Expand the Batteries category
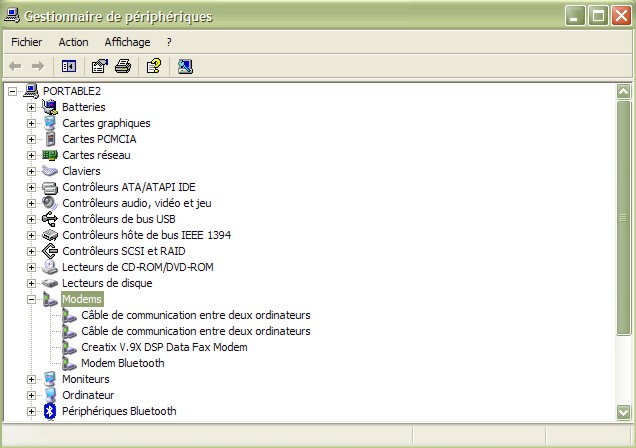This screenshot has height=448, width=636. click(31, 107)
